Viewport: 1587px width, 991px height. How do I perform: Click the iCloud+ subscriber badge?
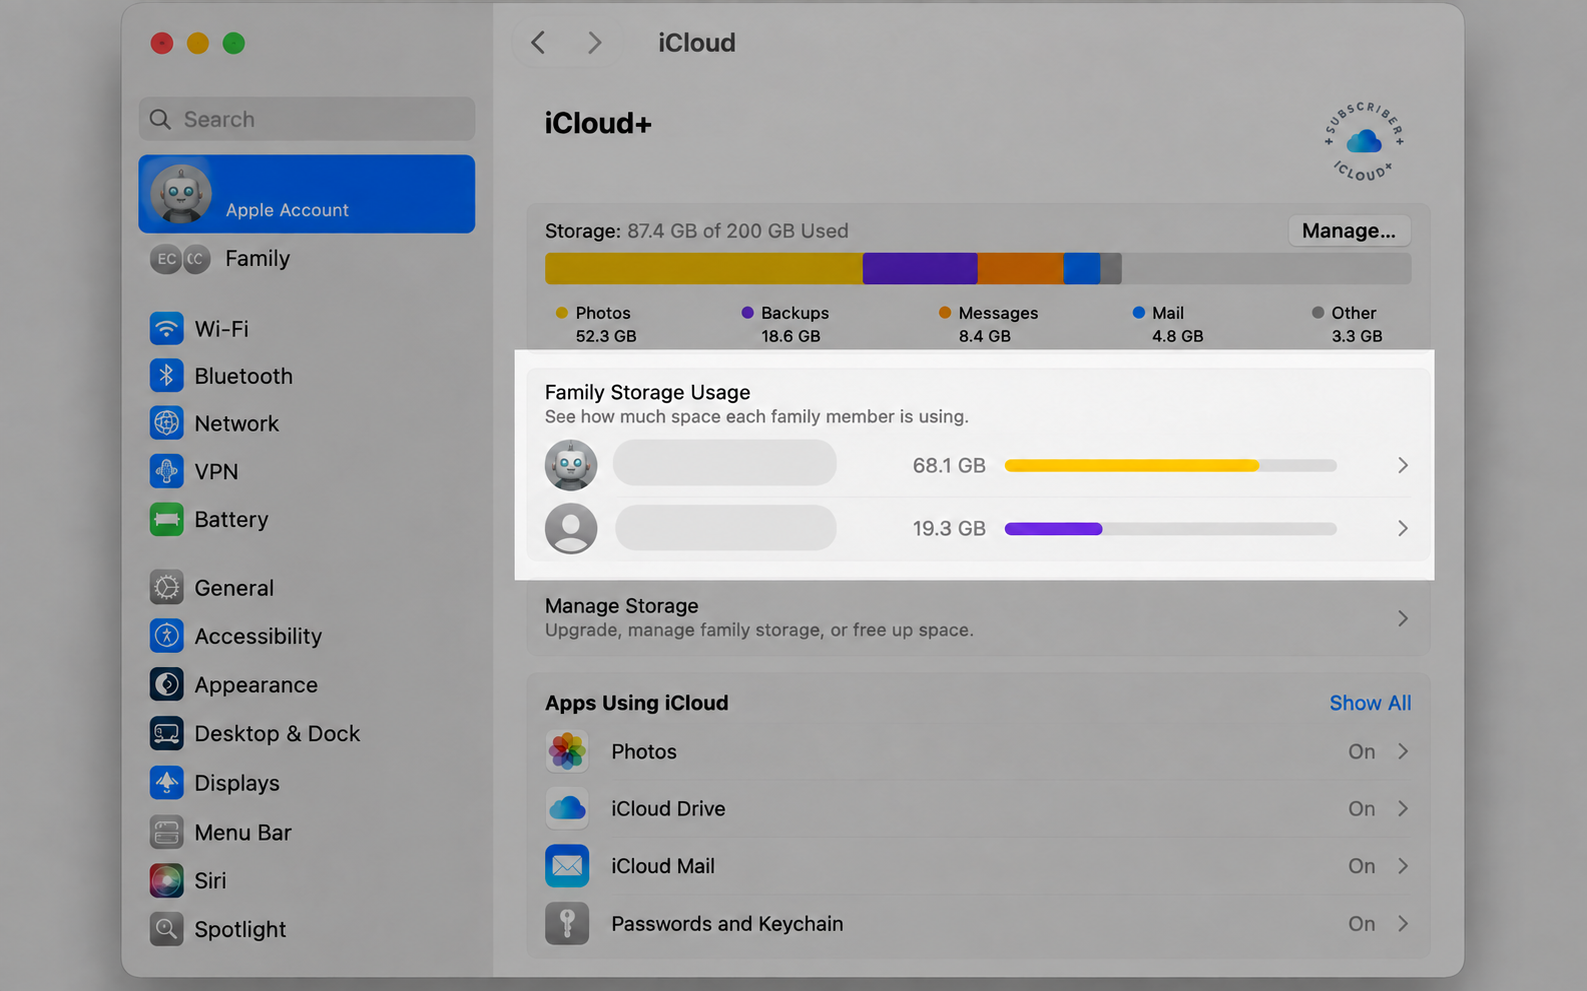coord(1364,141)
